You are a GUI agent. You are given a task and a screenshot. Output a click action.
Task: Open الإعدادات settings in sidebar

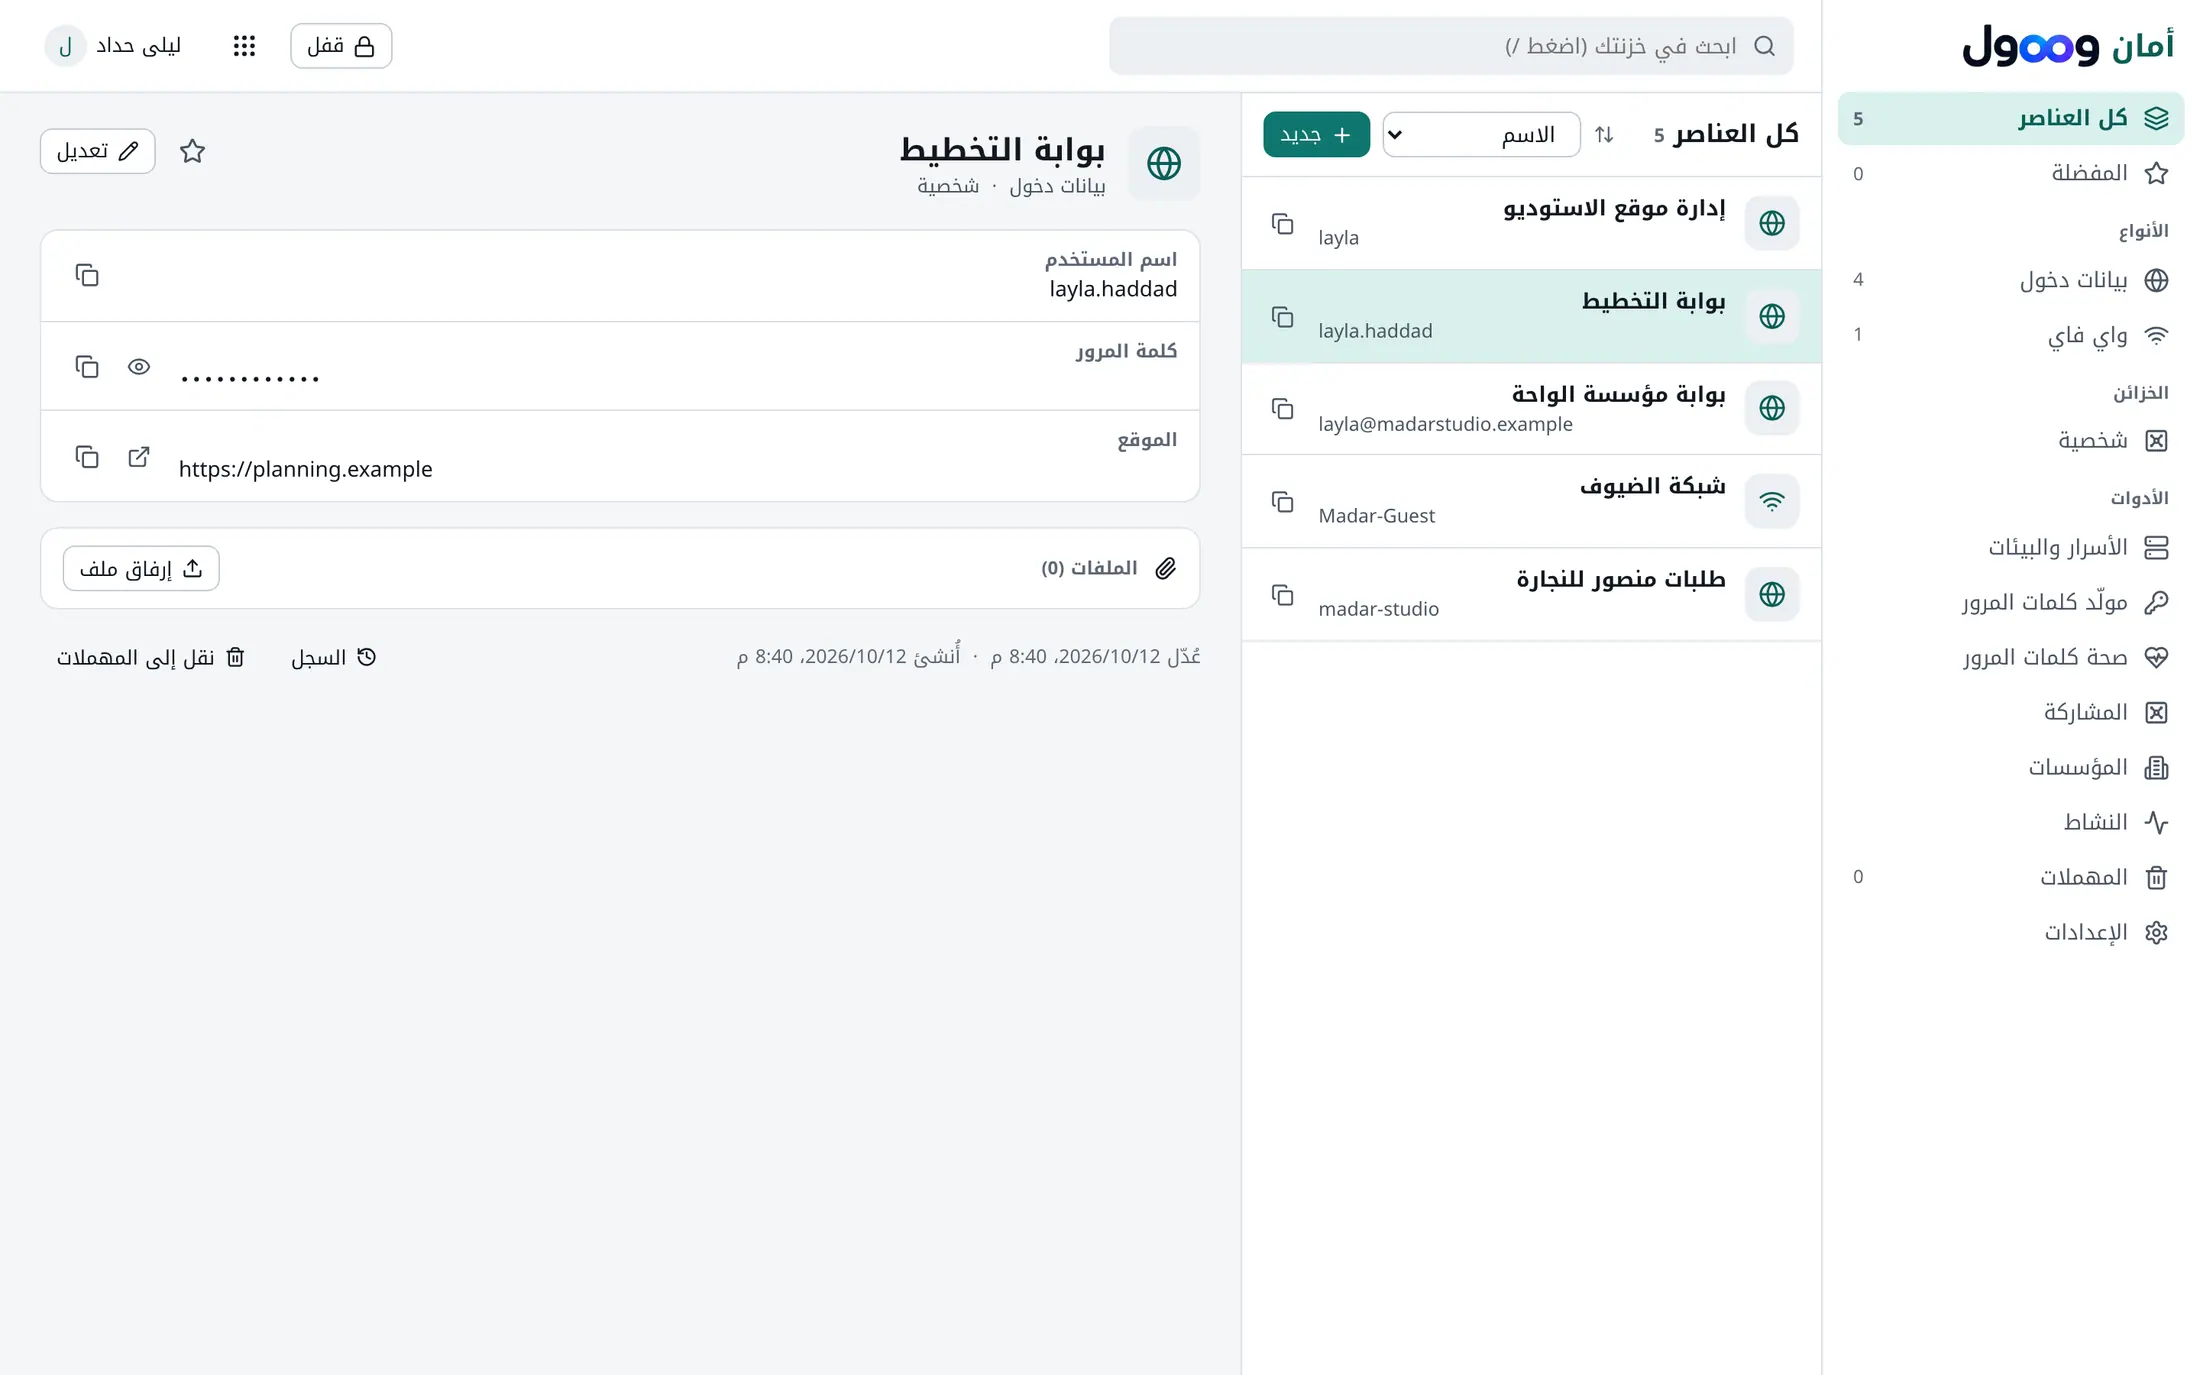(2010, 932)
